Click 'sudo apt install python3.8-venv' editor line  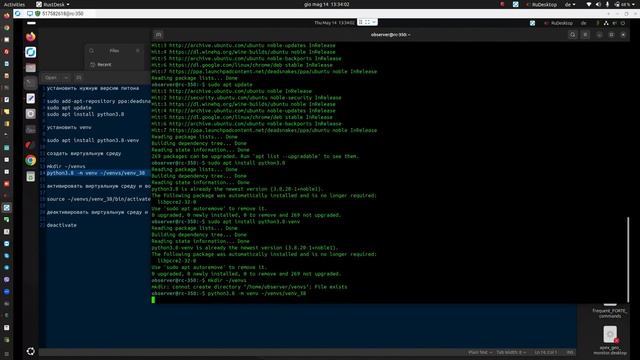coord(93,140)
